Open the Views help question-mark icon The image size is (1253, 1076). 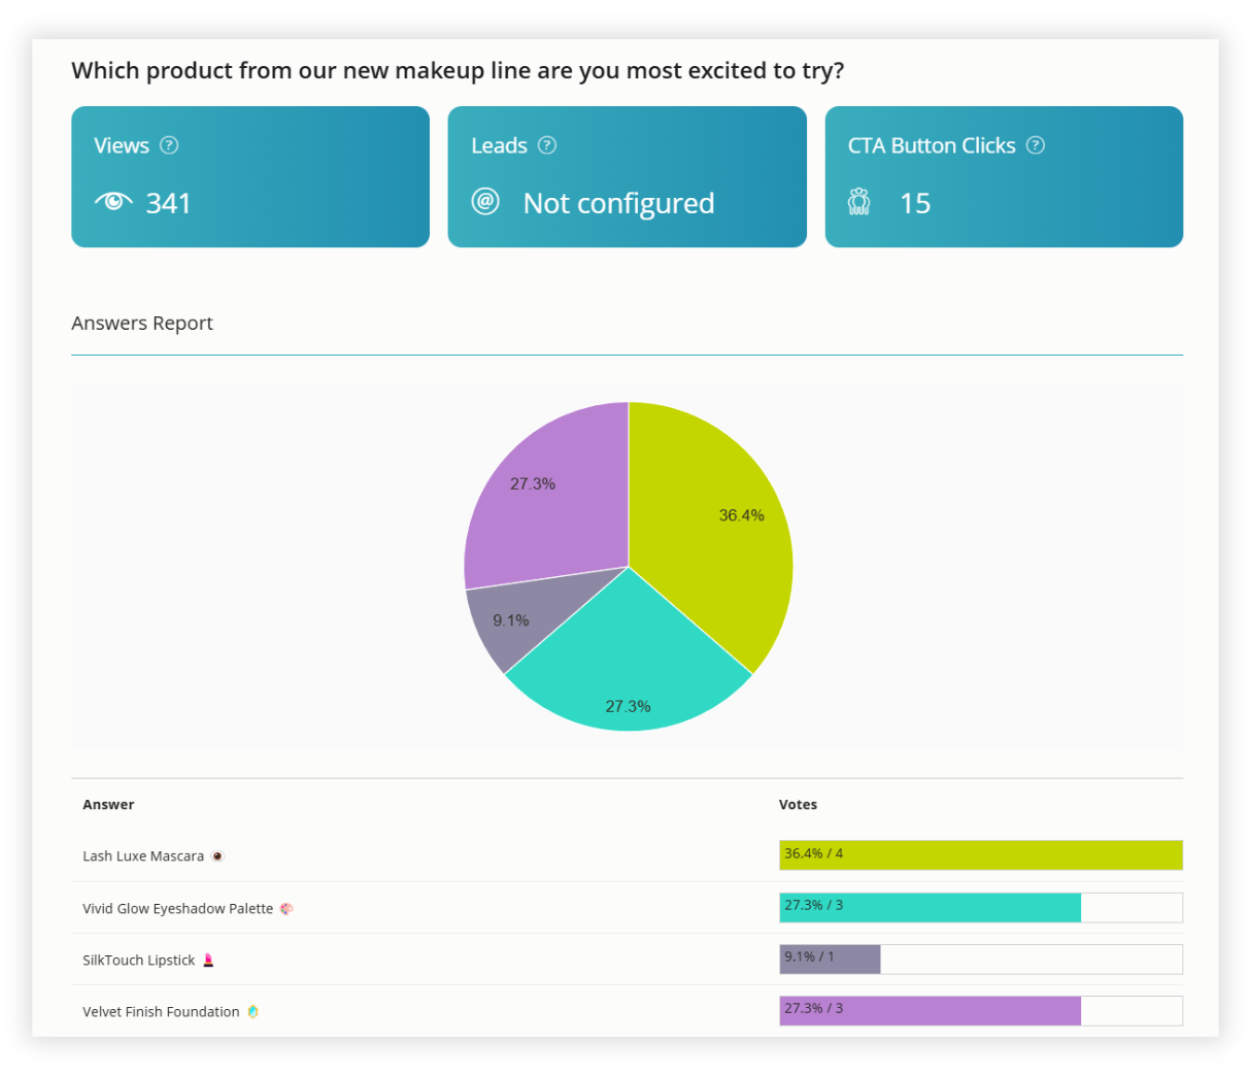point(170,145)
